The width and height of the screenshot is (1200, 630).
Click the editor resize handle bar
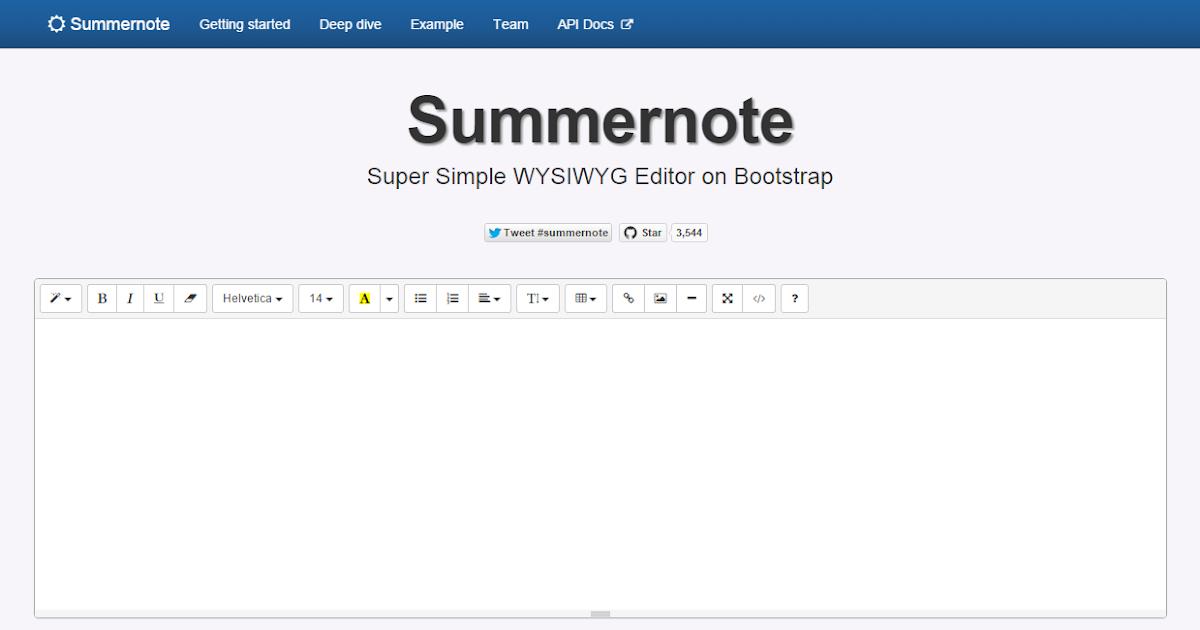[600, 614]
